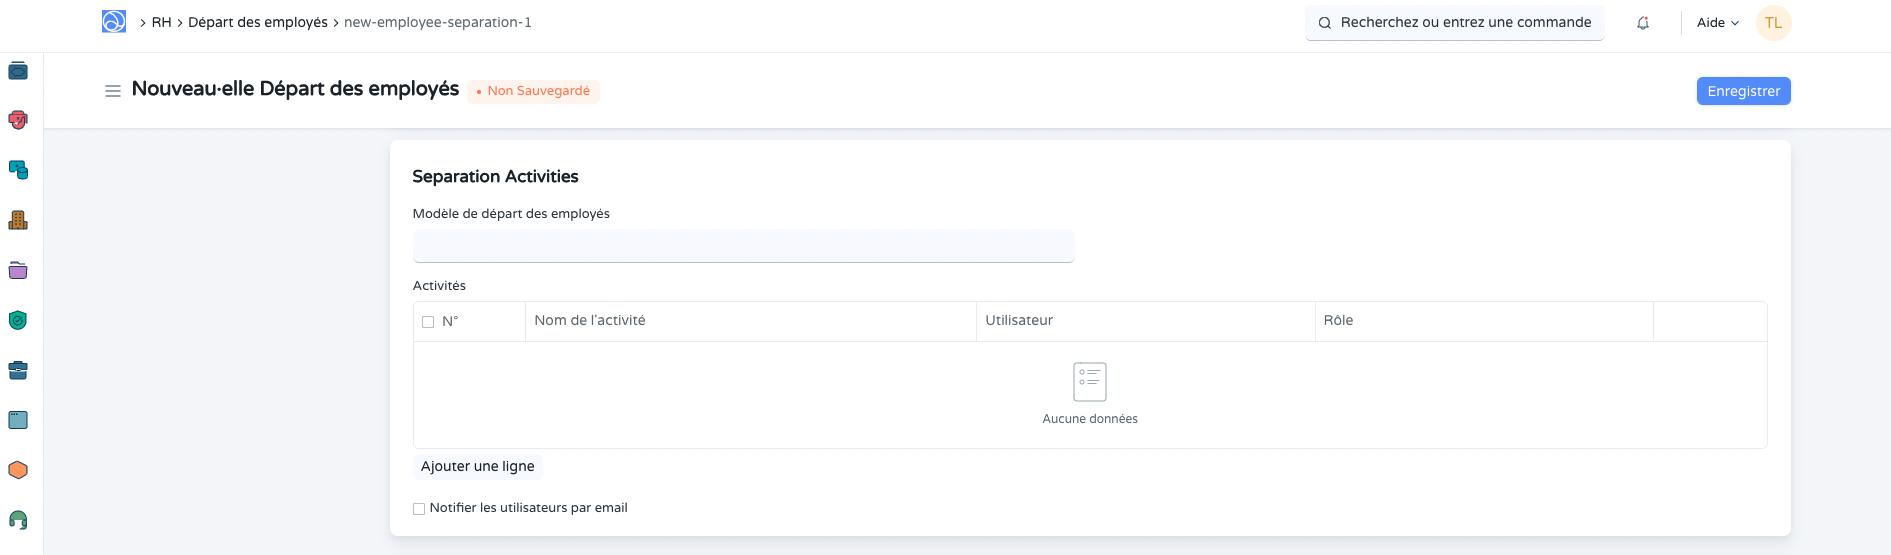Open the orange building module in sidebar
This screenshot has width=1891, height=555.
(x=18, y=220)
